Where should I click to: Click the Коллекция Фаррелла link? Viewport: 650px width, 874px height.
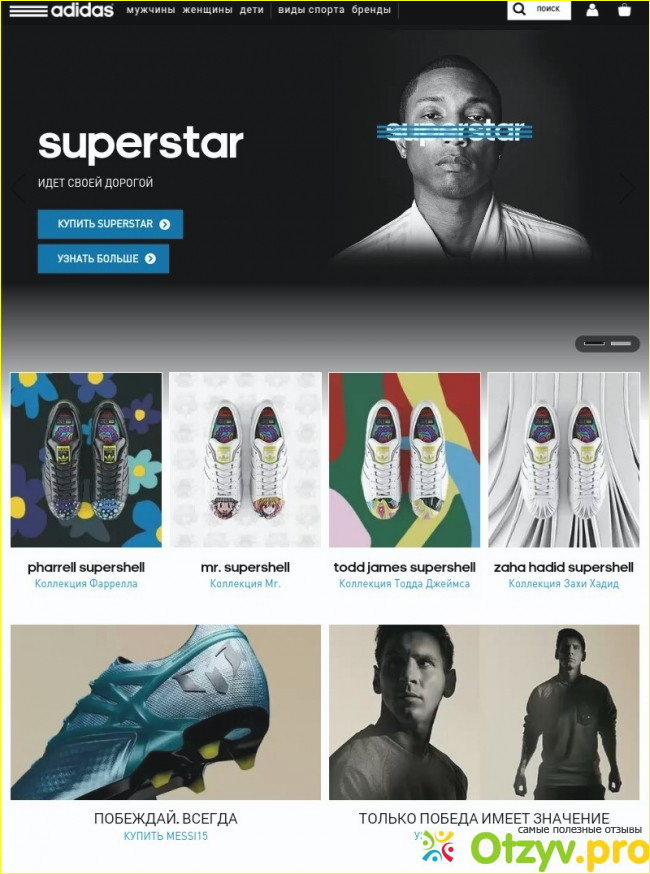(86, 584)
